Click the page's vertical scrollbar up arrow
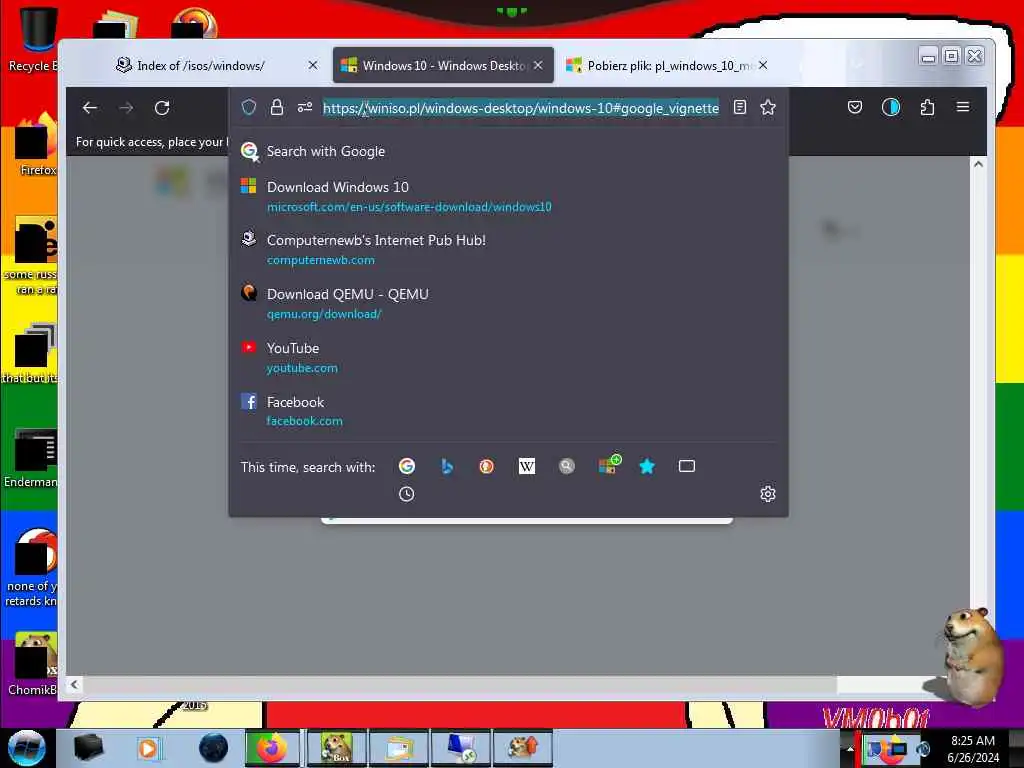 [978, 164]
